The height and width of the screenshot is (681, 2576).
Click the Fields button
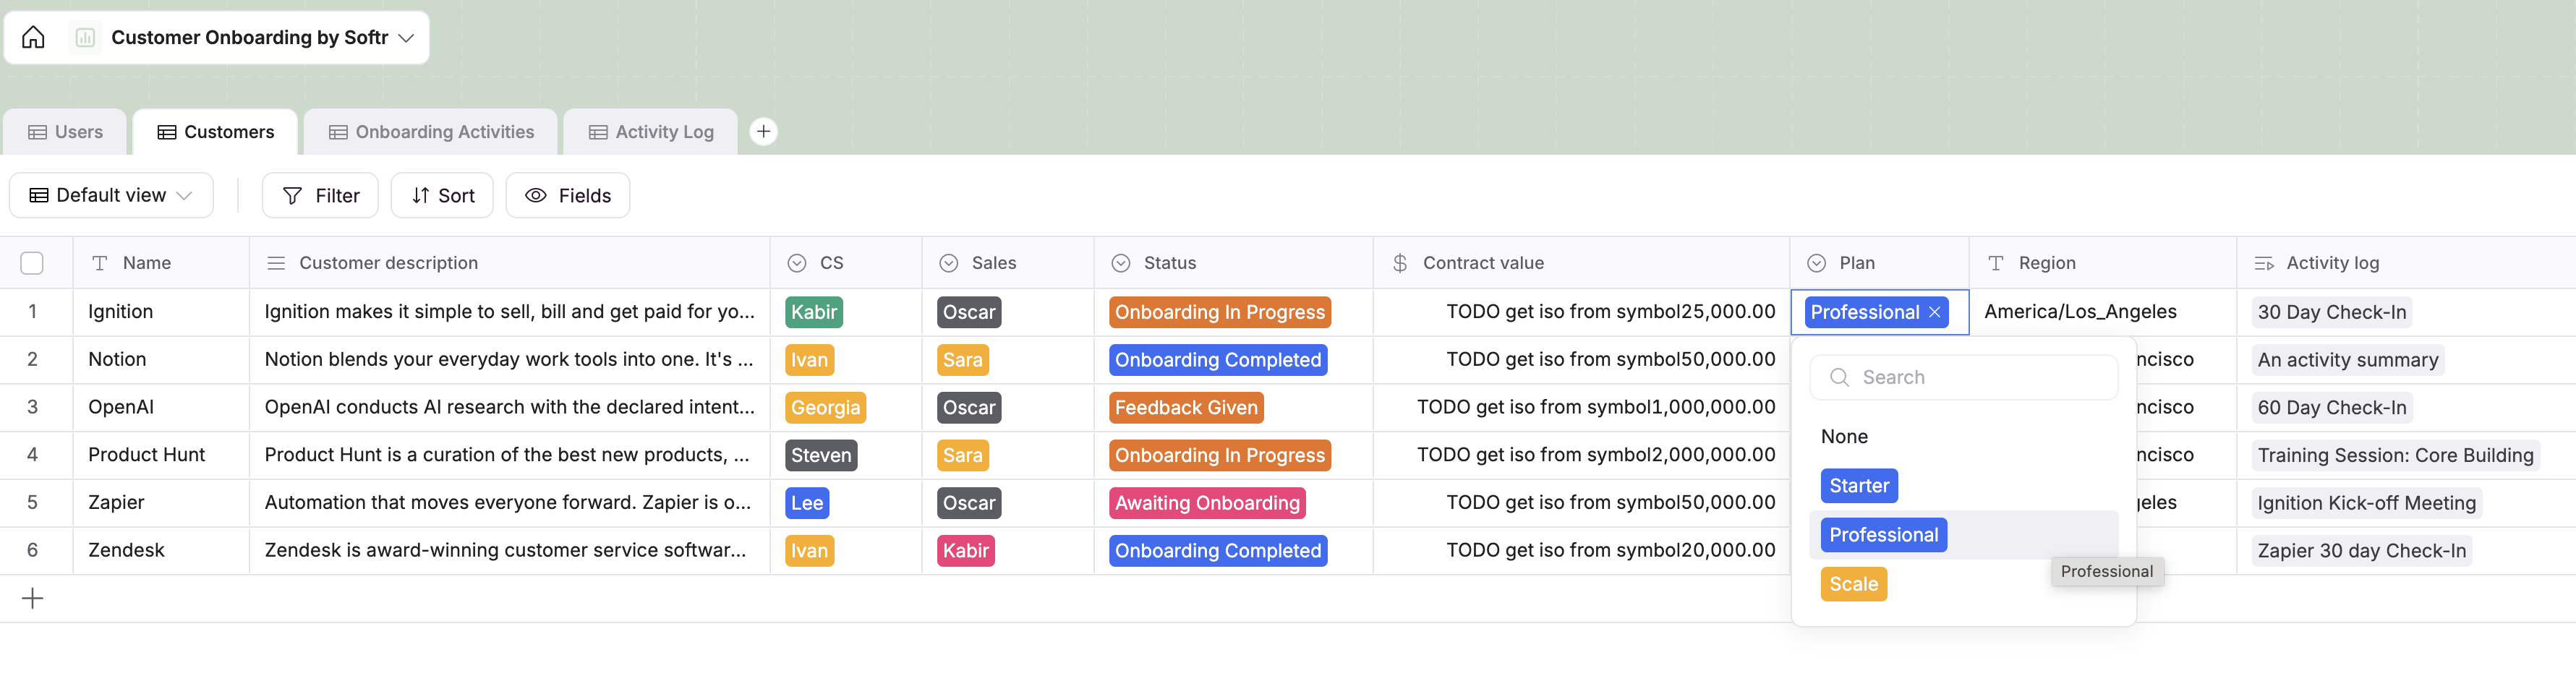click(x=567, y=195)
